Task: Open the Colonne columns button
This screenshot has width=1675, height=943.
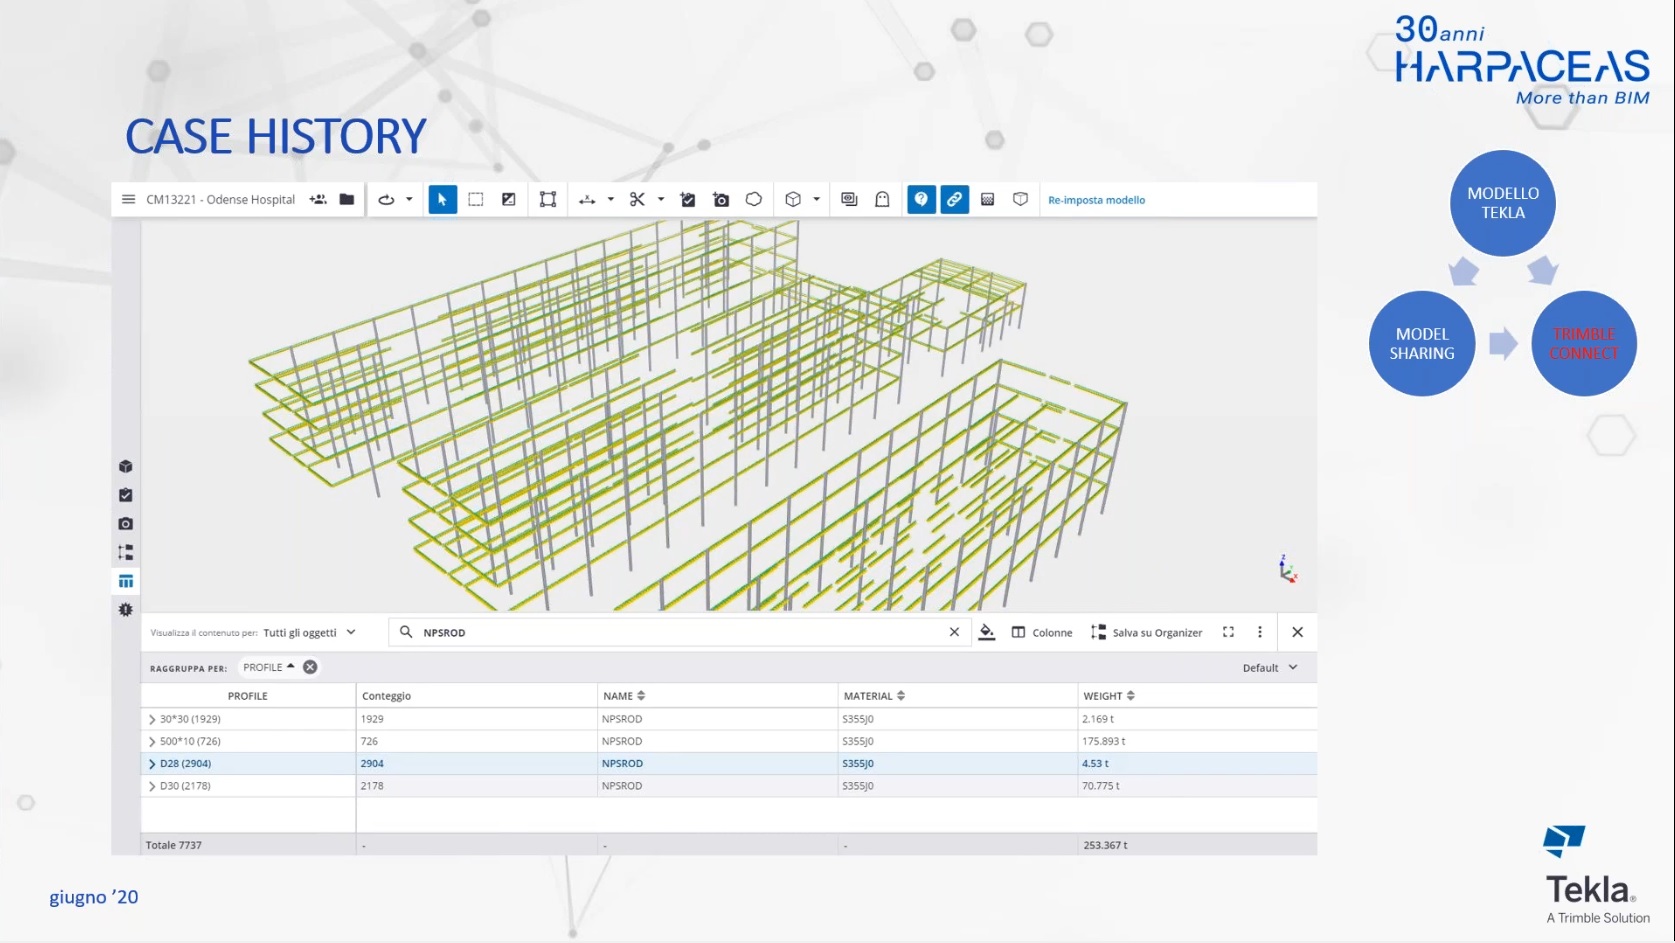Action: (x=1042, y=632)
